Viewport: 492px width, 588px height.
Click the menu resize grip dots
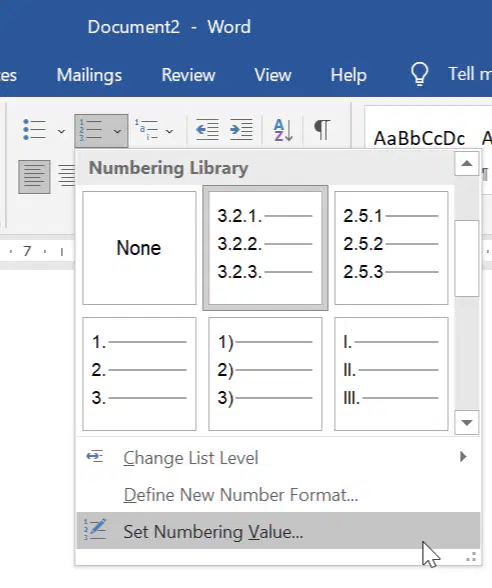coord(471,557)
